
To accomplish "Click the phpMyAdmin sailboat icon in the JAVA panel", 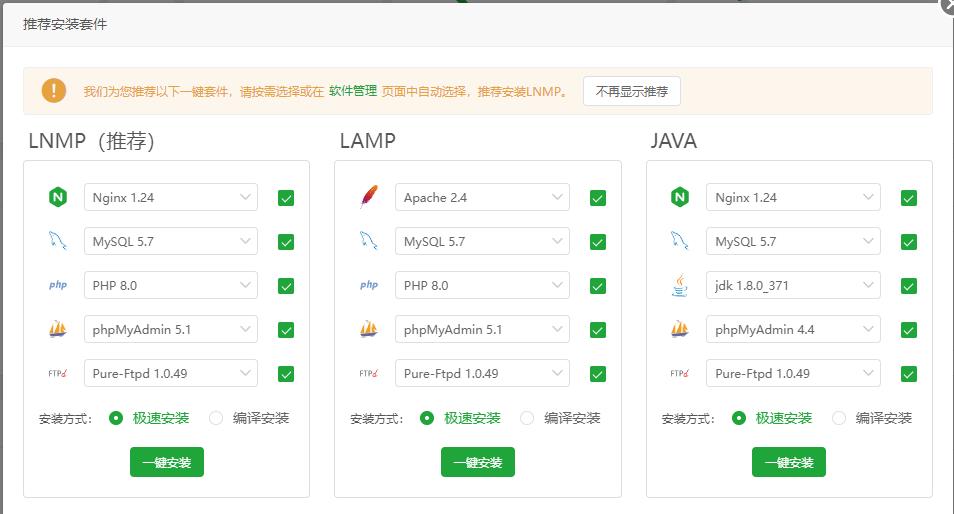I will click(680, 329).
